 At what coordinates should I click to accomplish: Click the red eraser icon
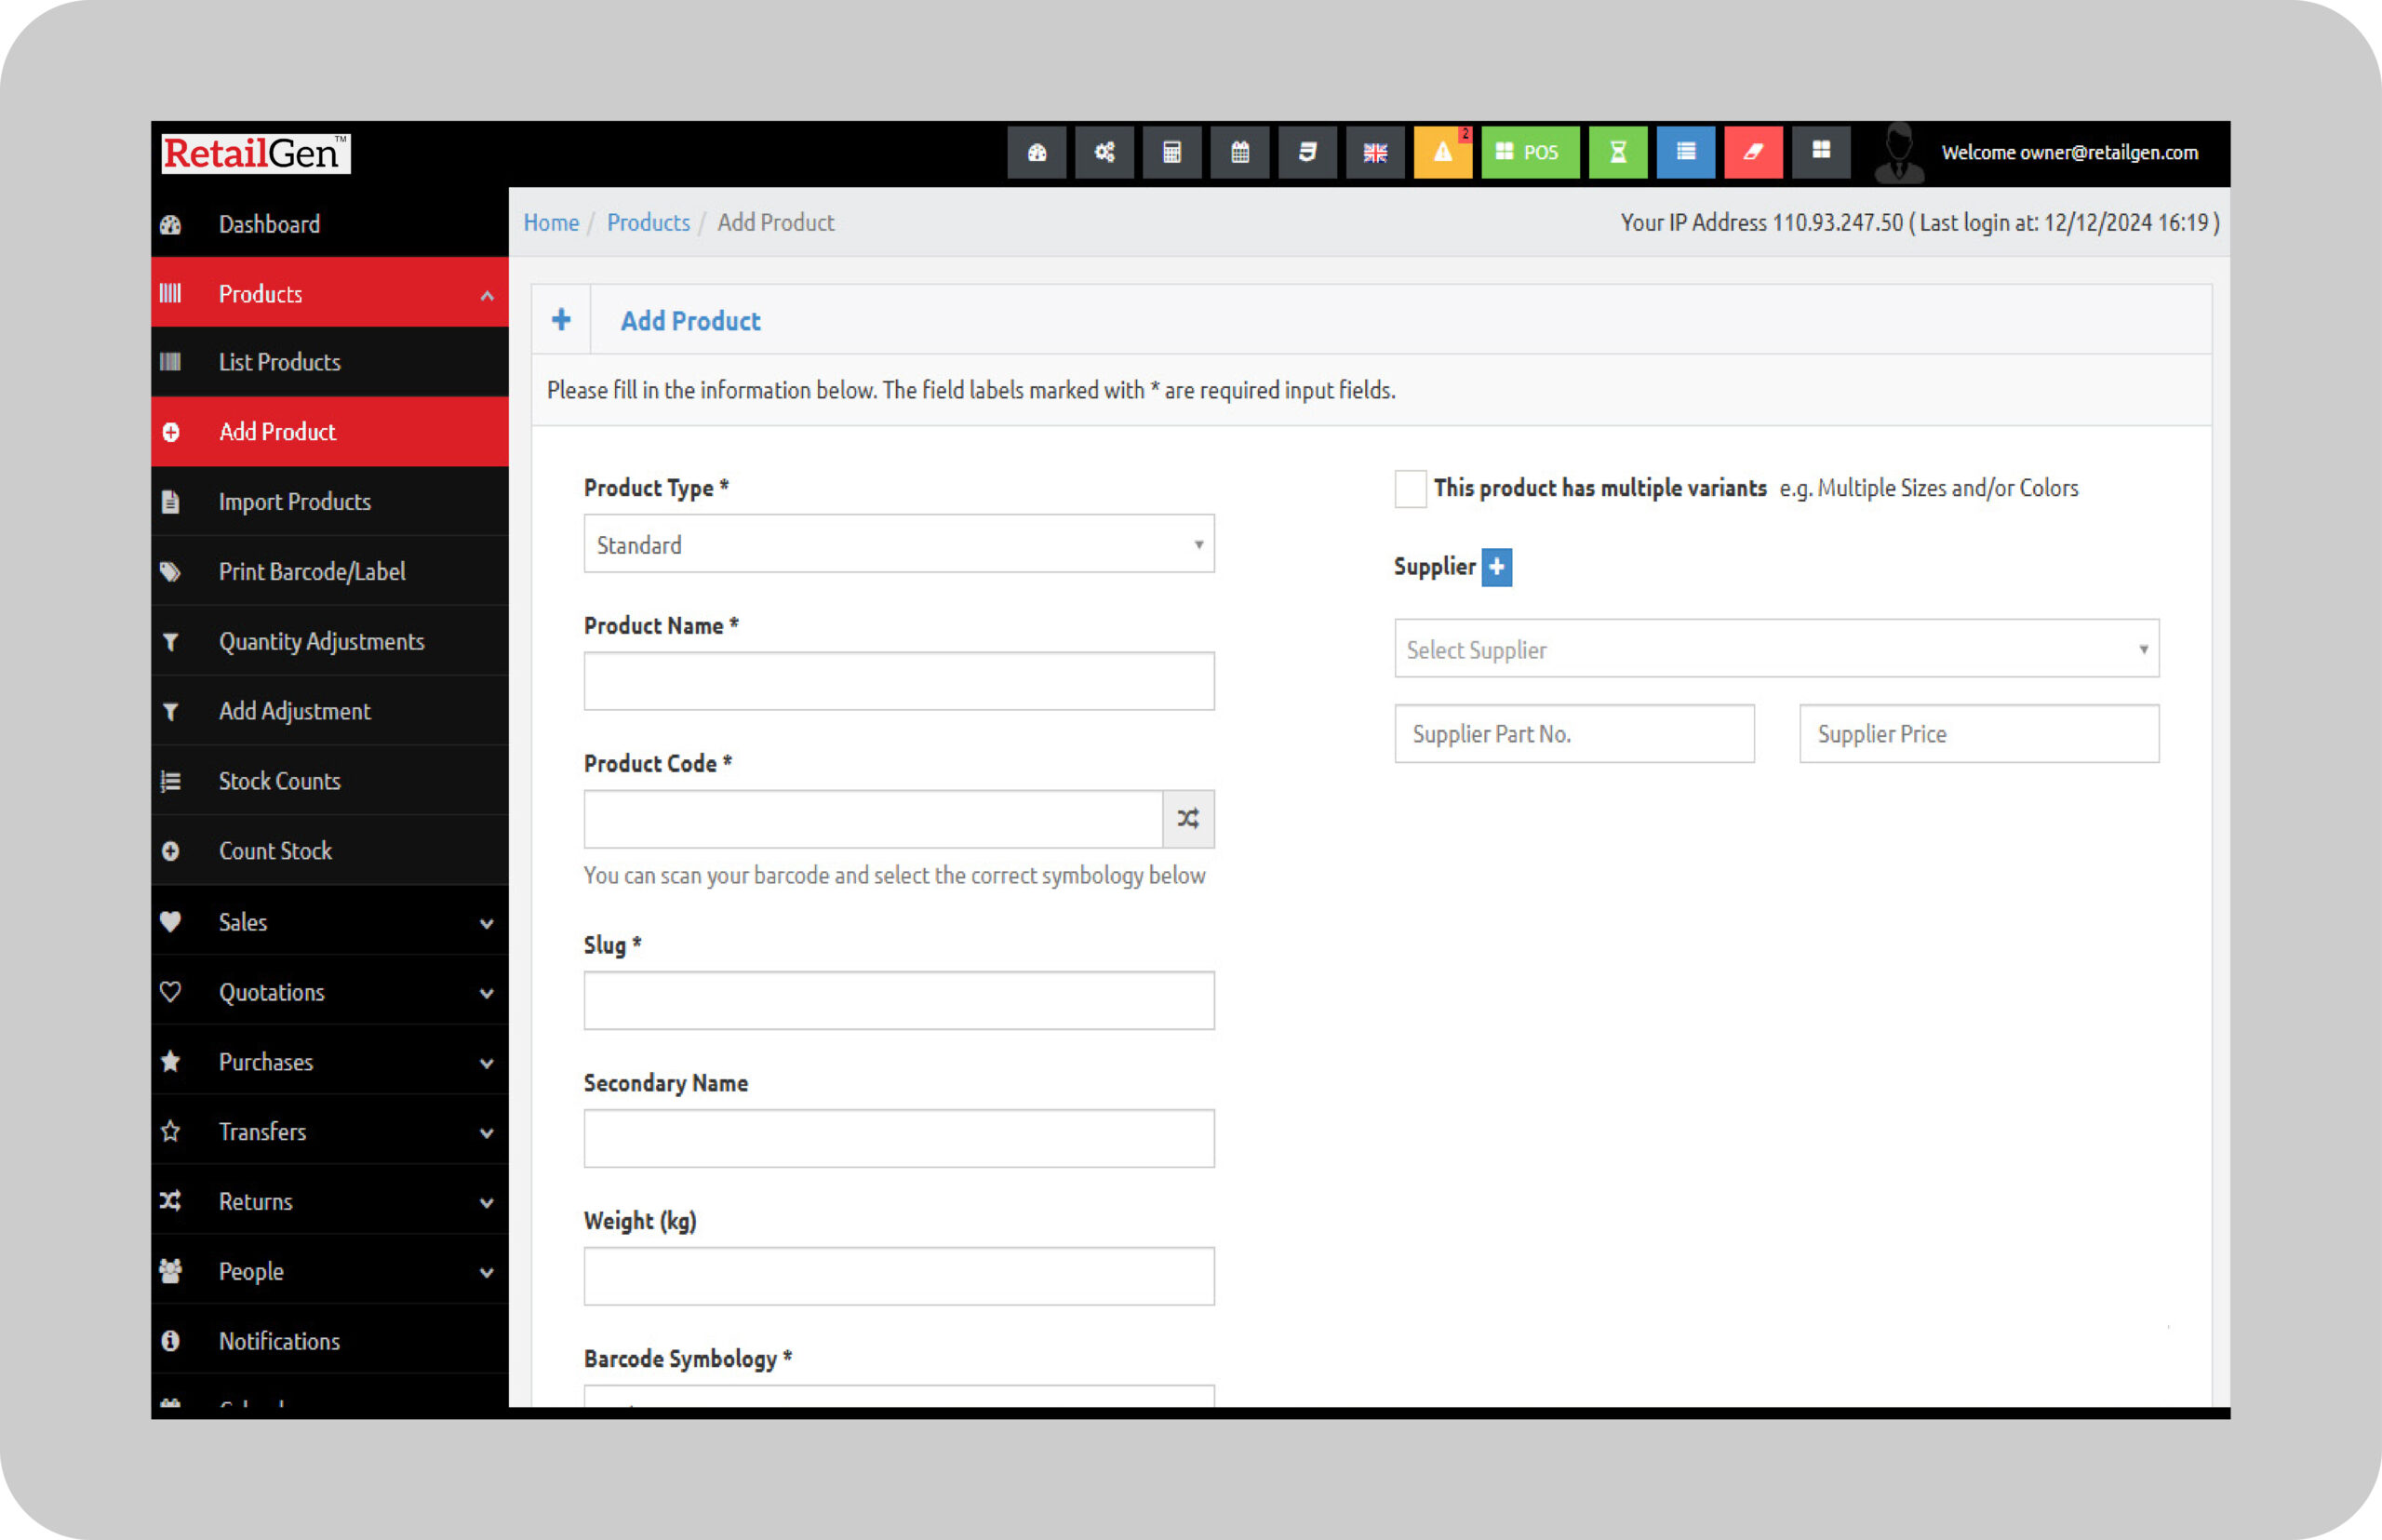[x=1753, y=152]
